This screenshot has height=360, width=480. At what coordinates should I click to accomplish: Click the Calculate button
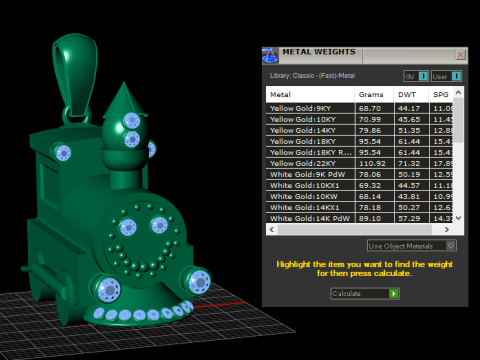(365, 294)
